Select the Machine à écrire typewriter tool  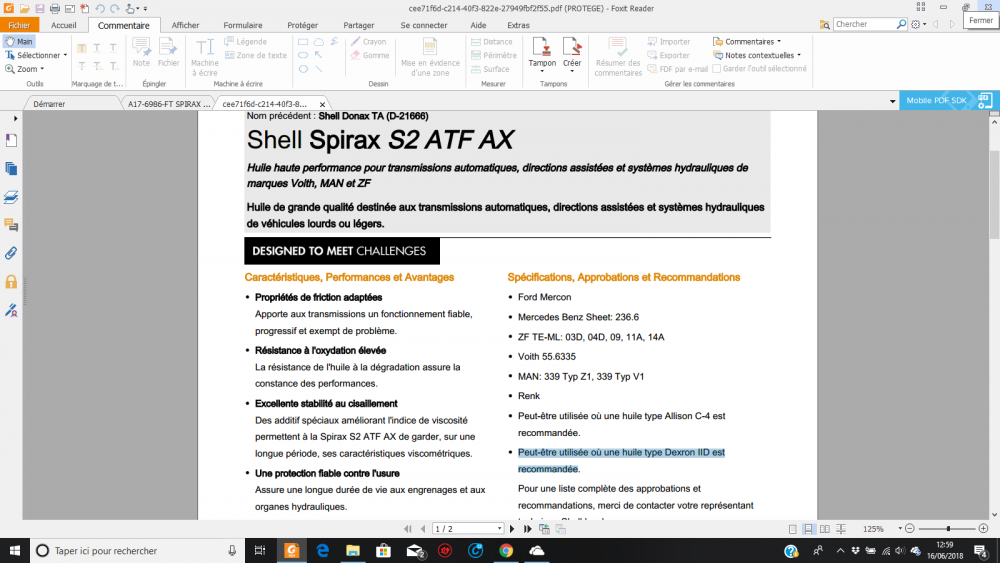coord(205,57)
